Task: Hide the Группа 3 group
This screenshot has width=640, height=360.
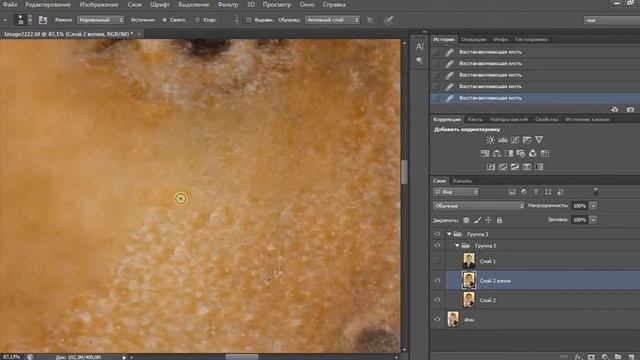Action: (437, 234)
